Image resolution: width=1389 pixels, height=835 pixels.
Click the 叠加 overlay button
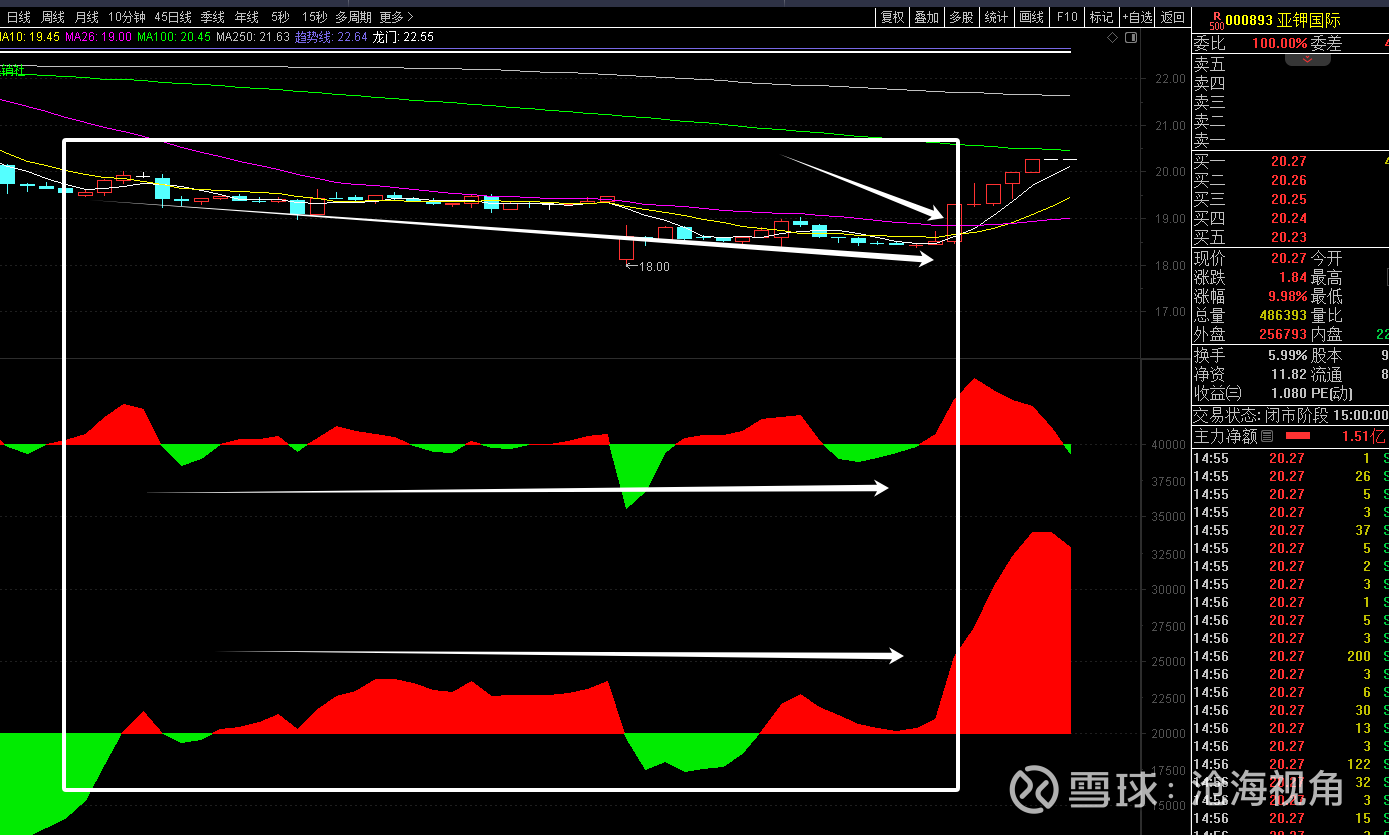(927, 17)
